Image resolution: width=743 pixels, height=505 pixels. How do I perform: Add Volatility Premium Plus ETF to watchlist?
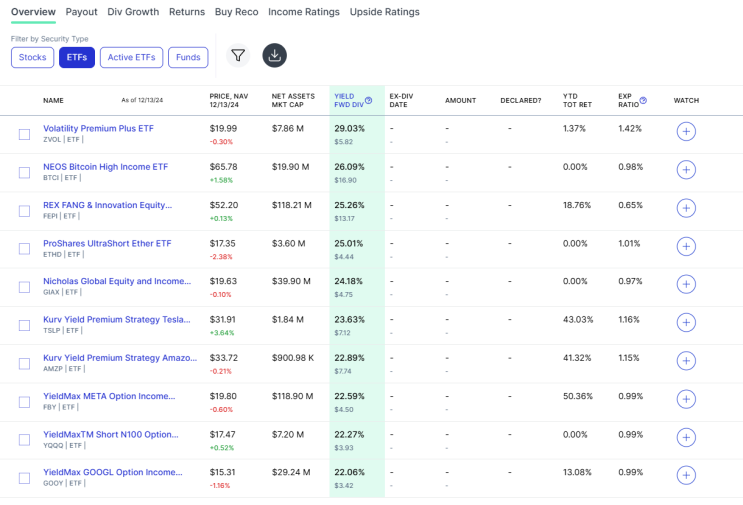pyautogui.click(x=686, y=131)
